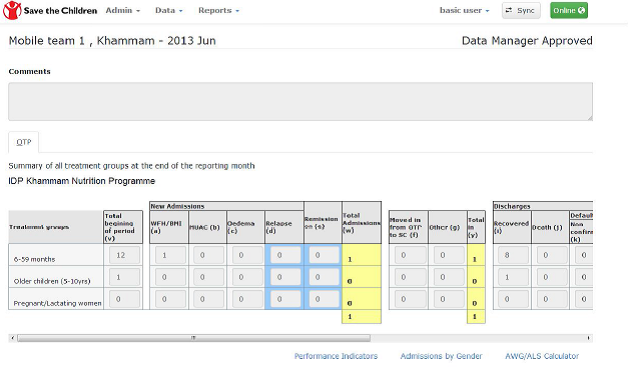Click the Comments text area
This screenshot has height=391, width=628.
click(300, 101)
